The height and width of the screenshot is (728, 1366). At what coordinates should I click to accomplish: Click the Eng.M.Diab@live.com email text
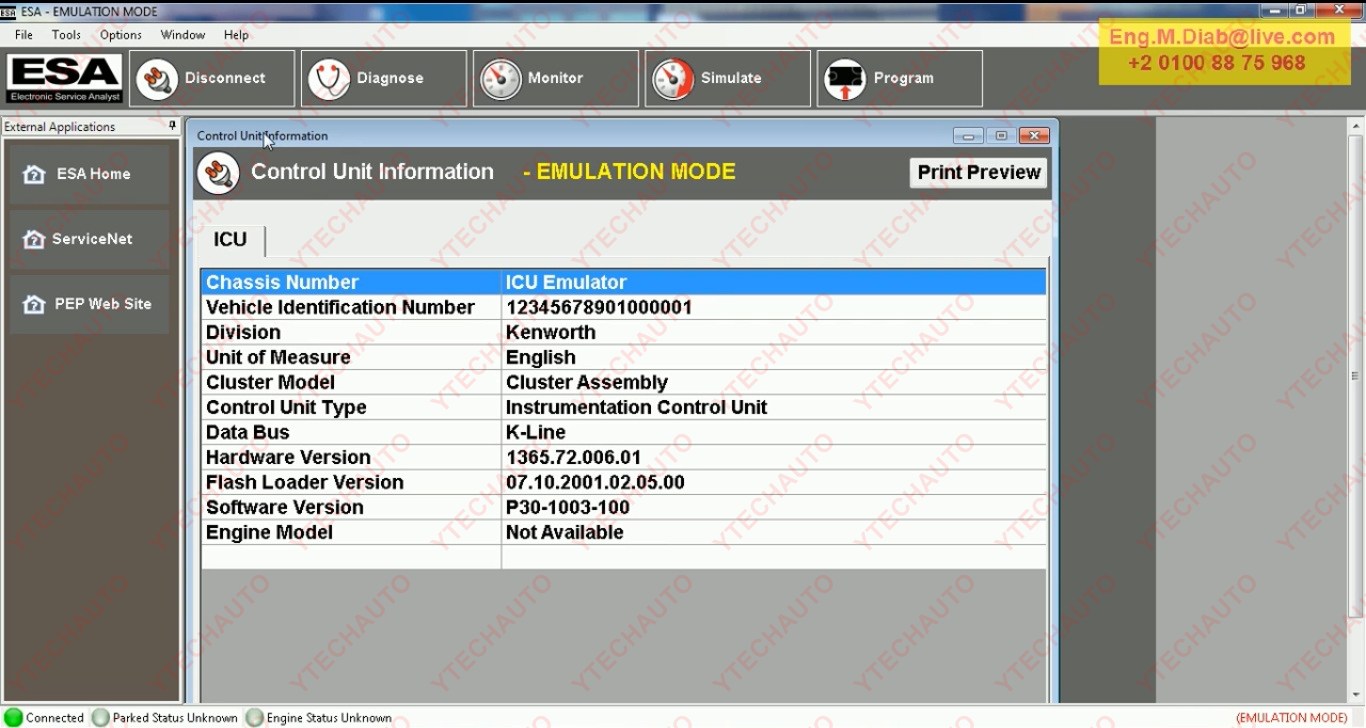pos(1222,36)
